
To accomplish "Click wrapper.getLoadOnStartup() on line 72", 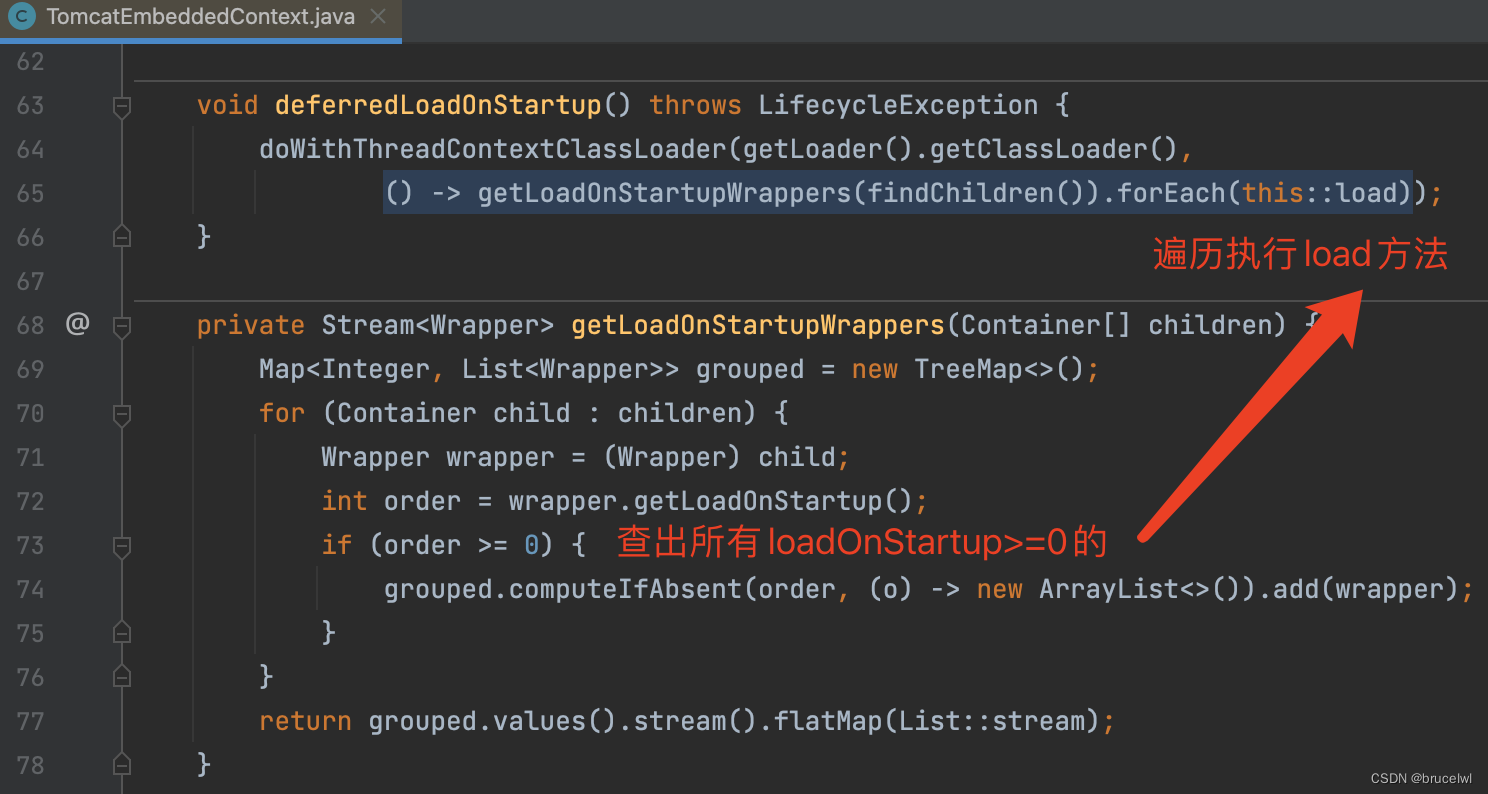I will pos(711,501).
